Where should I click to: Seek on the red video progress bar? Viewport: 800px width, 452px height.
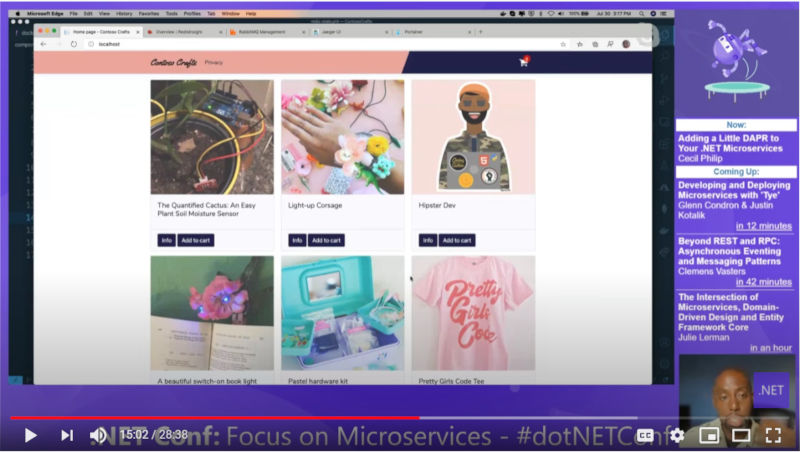(x=215, y=418)
